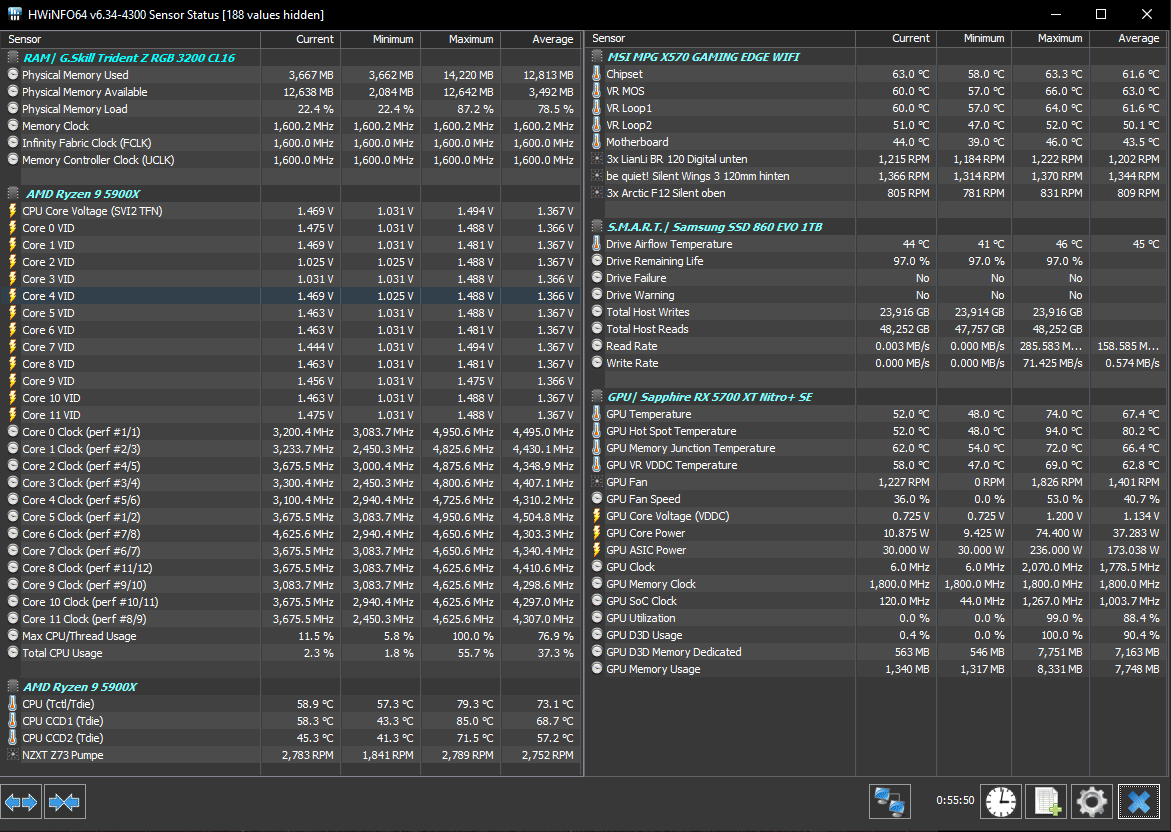Screen dimensions: 1171x832
Task: Select the VR MOS temperature row
Action: [x=876, y=90]
